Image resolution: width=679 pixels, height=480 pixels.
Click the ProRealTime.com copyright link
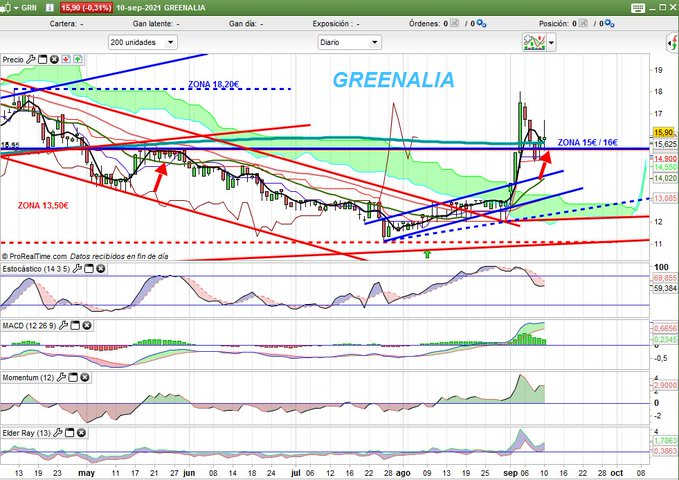tap(34, 256)
